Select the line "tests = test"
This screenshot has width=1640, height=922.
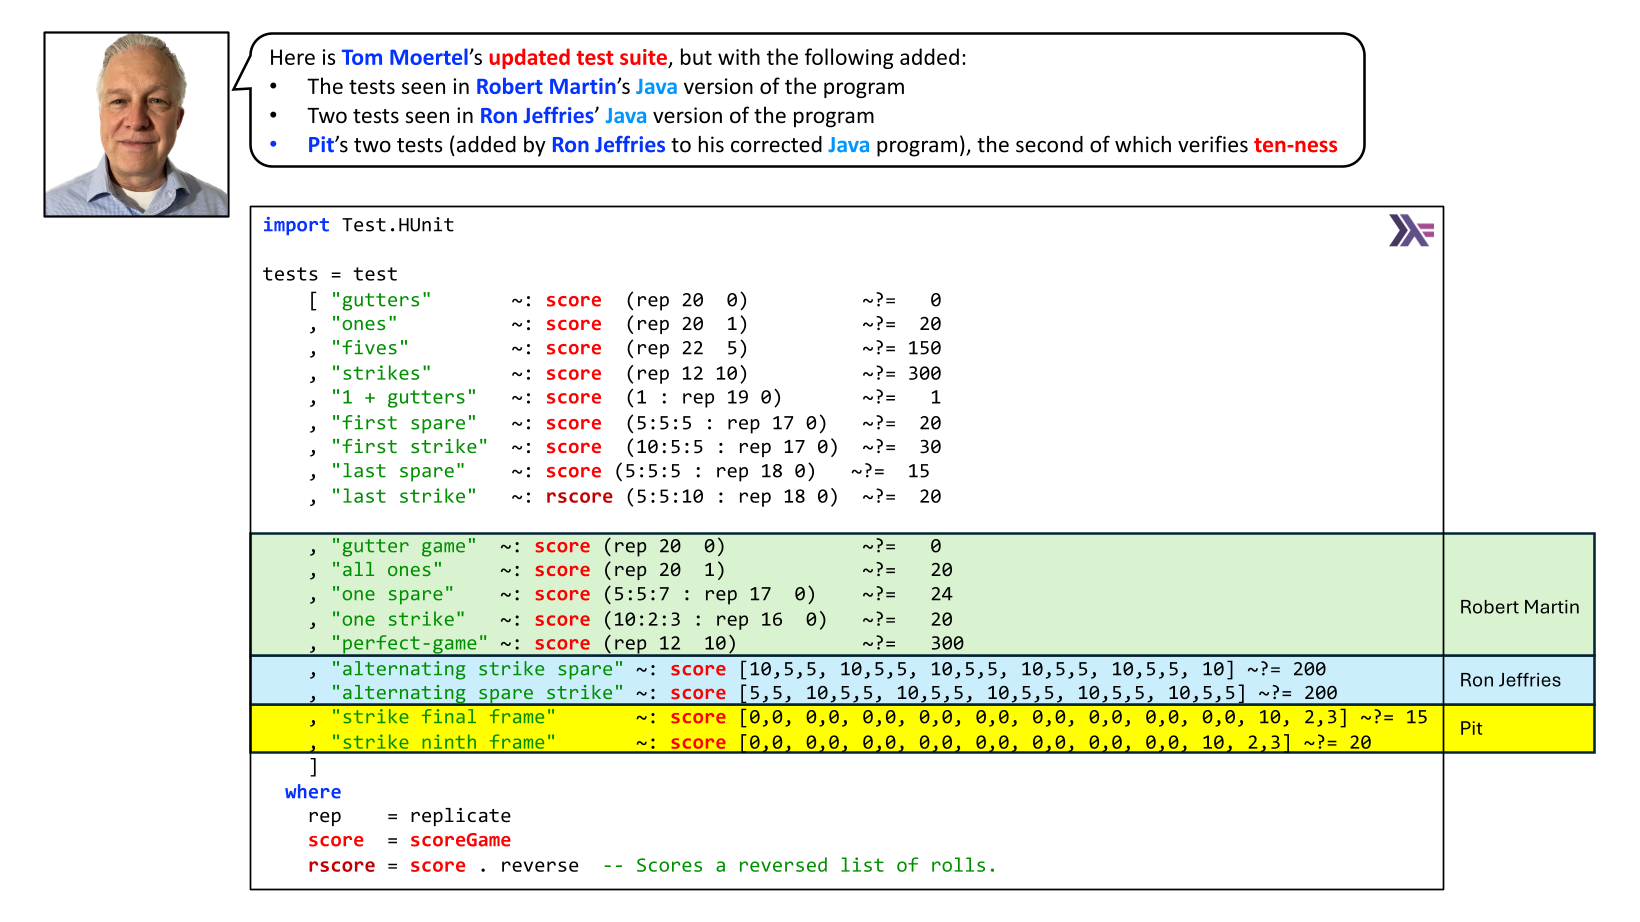330,274
